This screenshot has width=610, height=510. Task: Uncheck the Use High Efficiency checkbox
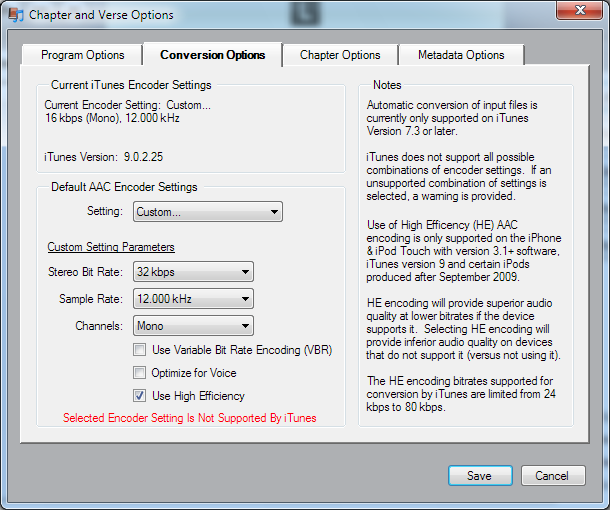point(139,396)
